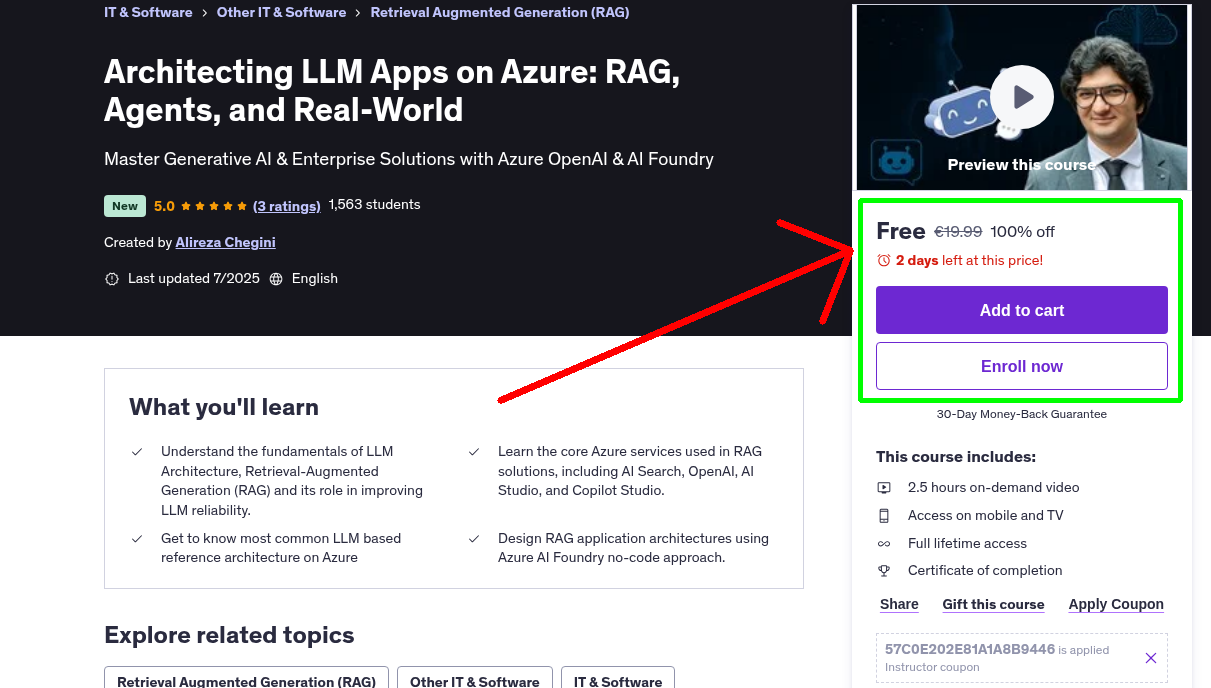Click the course title heading
This screenshot has width=1211, height=688.
tap(392, 90)
